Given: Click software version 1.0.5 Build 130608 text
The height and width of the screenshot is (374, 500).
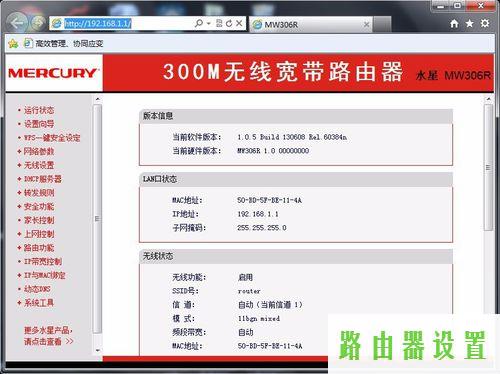Looking at the screenshot, I should pos(292,137).
